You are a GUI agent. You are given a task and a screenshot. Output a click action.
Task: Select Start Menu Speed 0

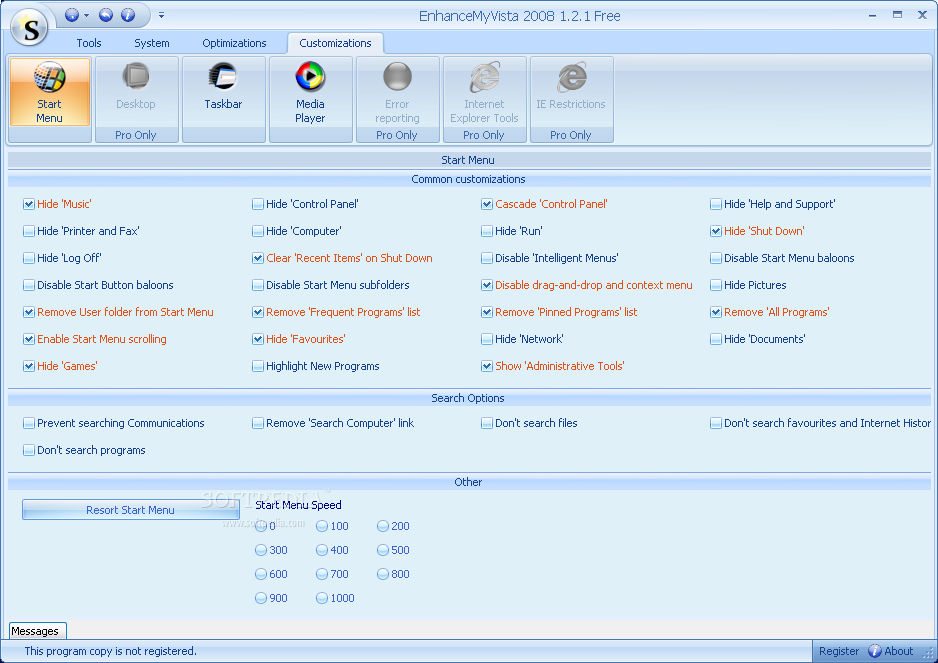tap(261, 526)
